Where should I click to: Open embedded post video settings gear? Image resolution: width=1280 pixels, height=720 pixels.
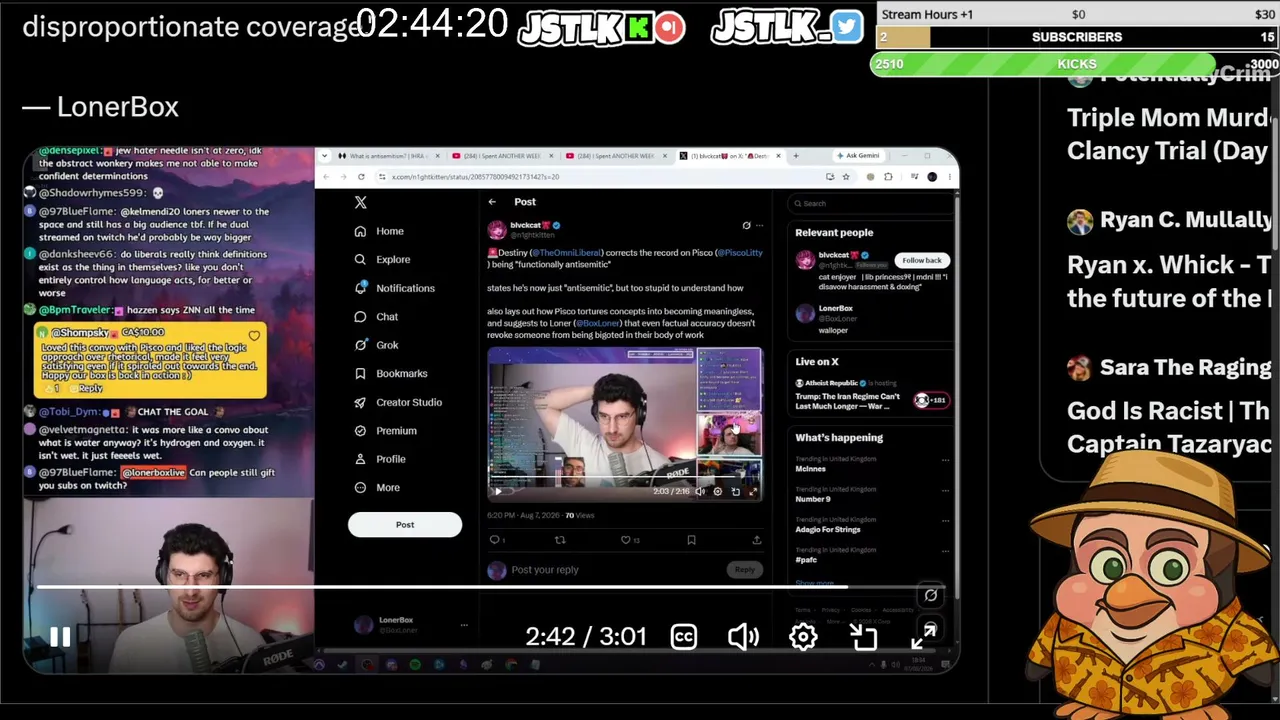click(x=717, y=491)
